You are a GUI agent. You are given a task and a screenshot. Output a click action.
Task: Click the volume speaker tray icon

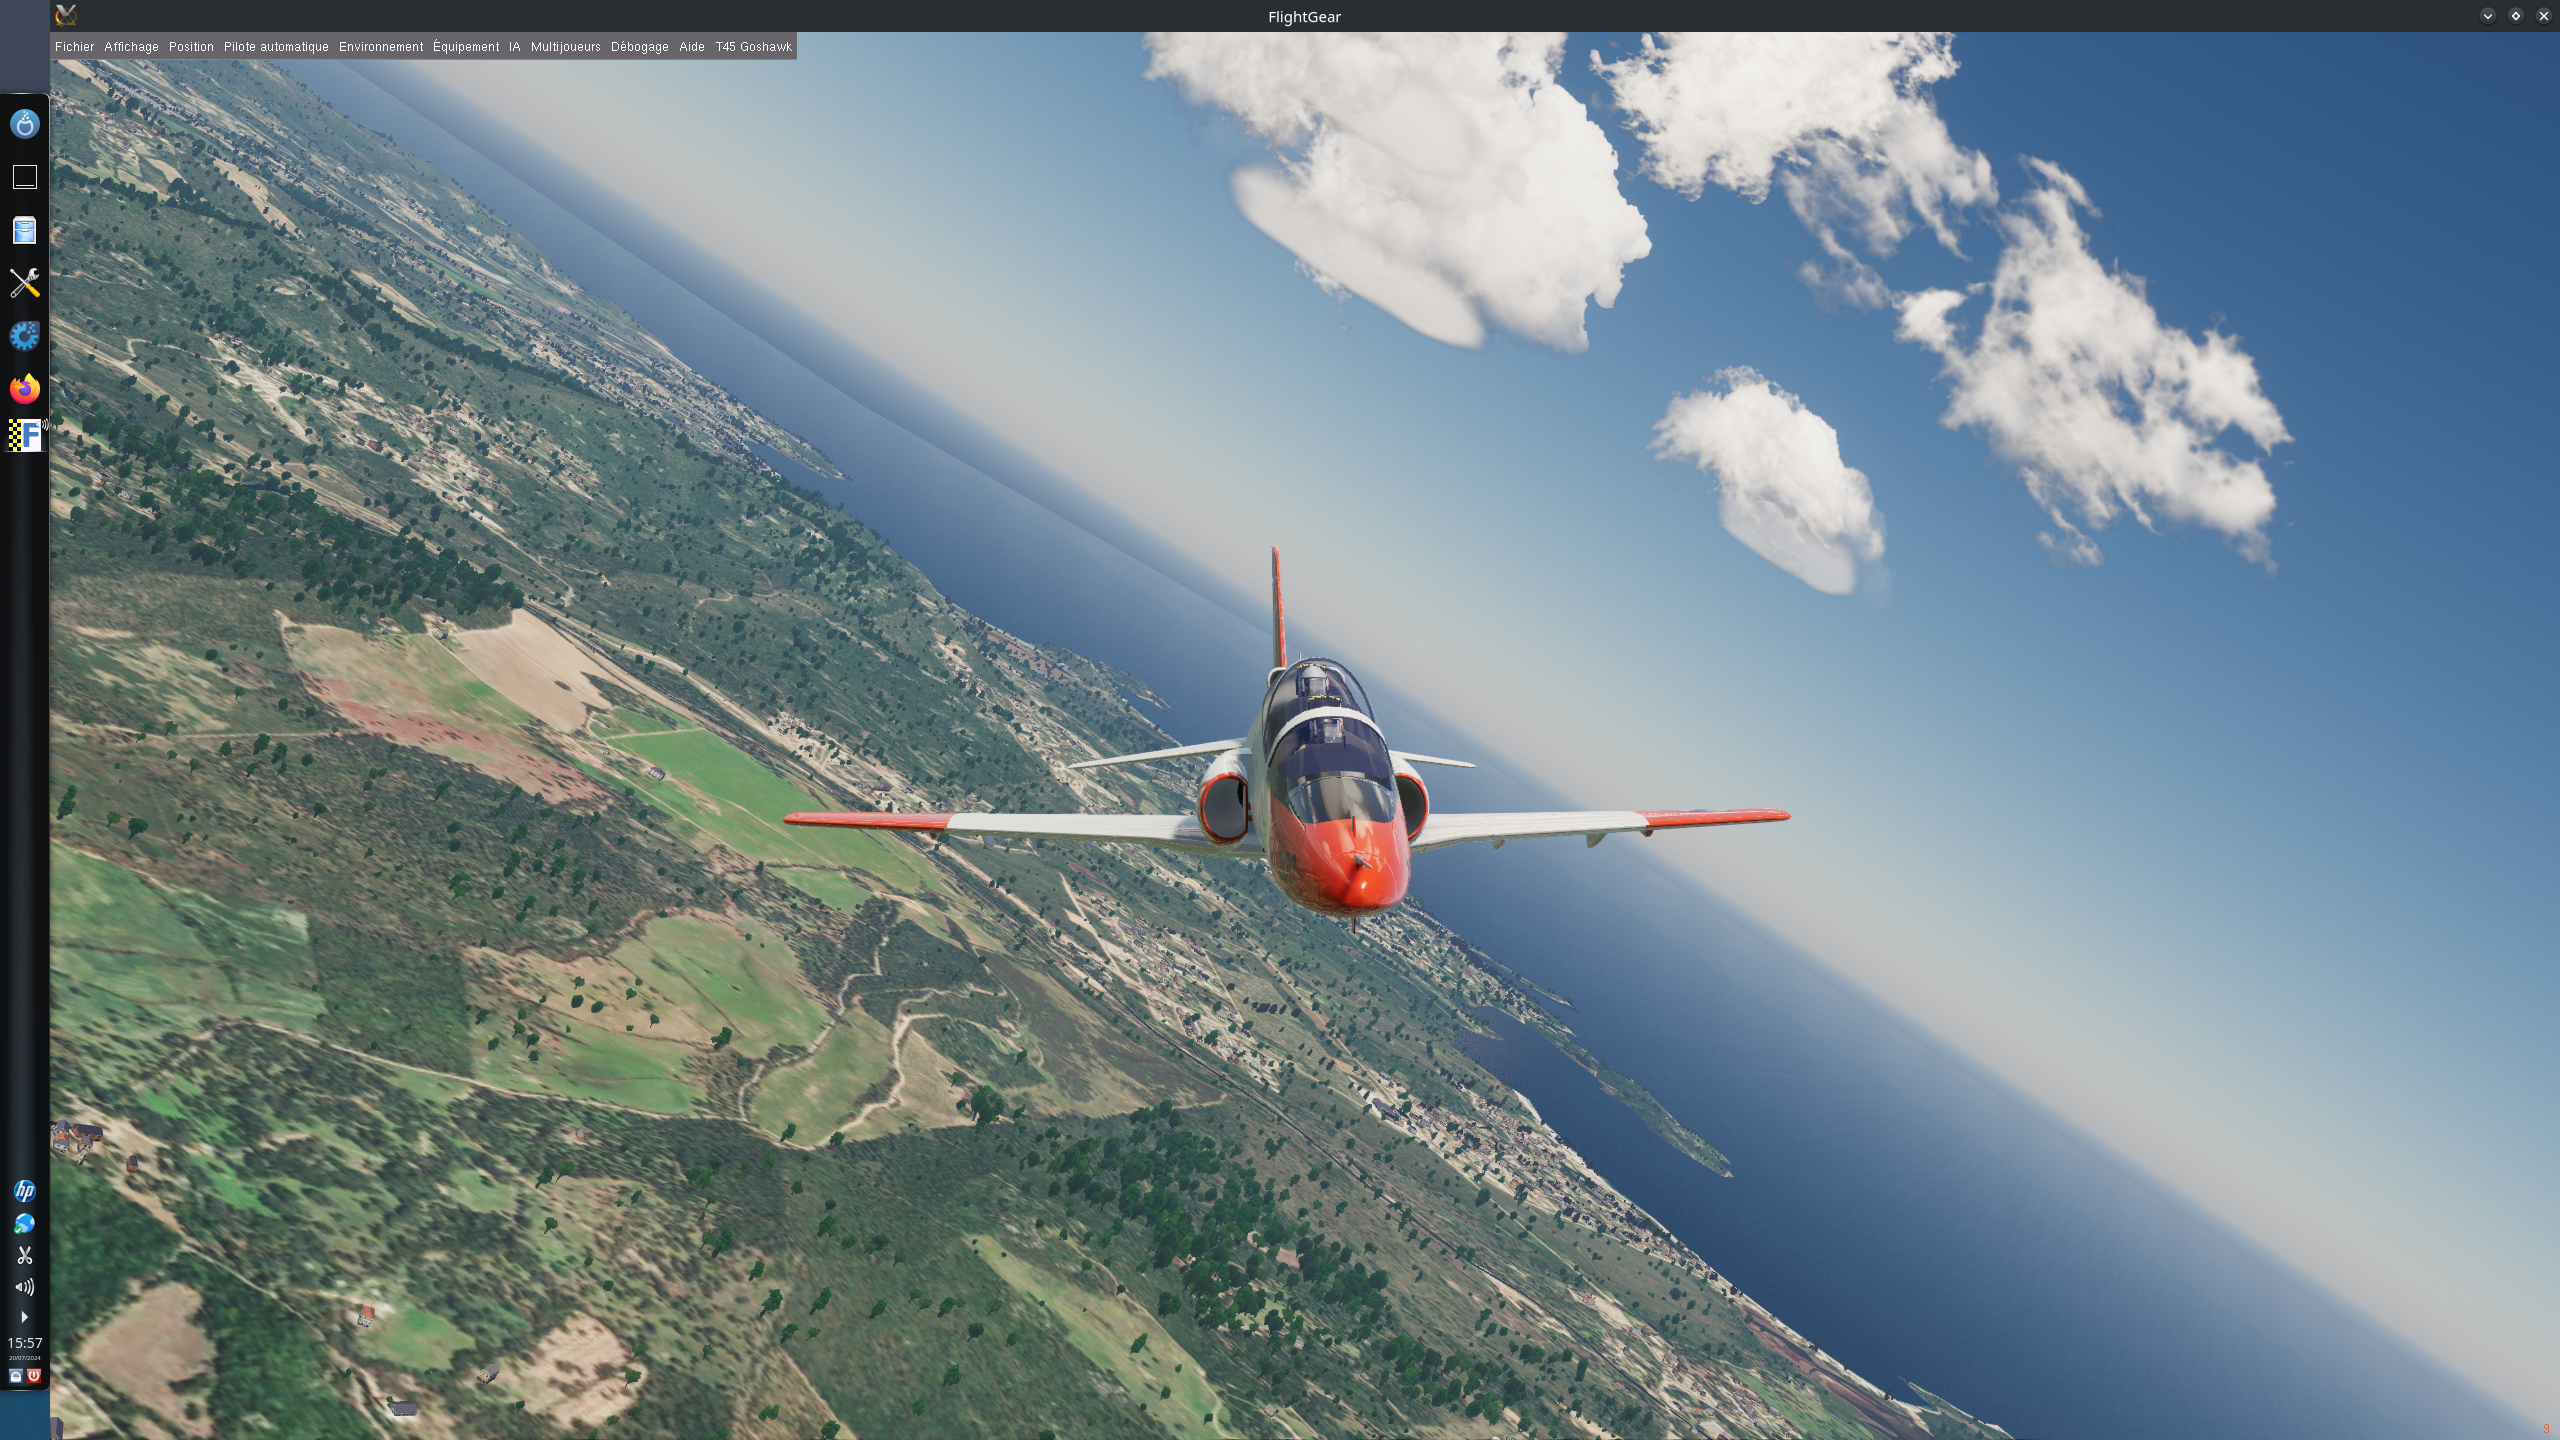point(24,1287)
